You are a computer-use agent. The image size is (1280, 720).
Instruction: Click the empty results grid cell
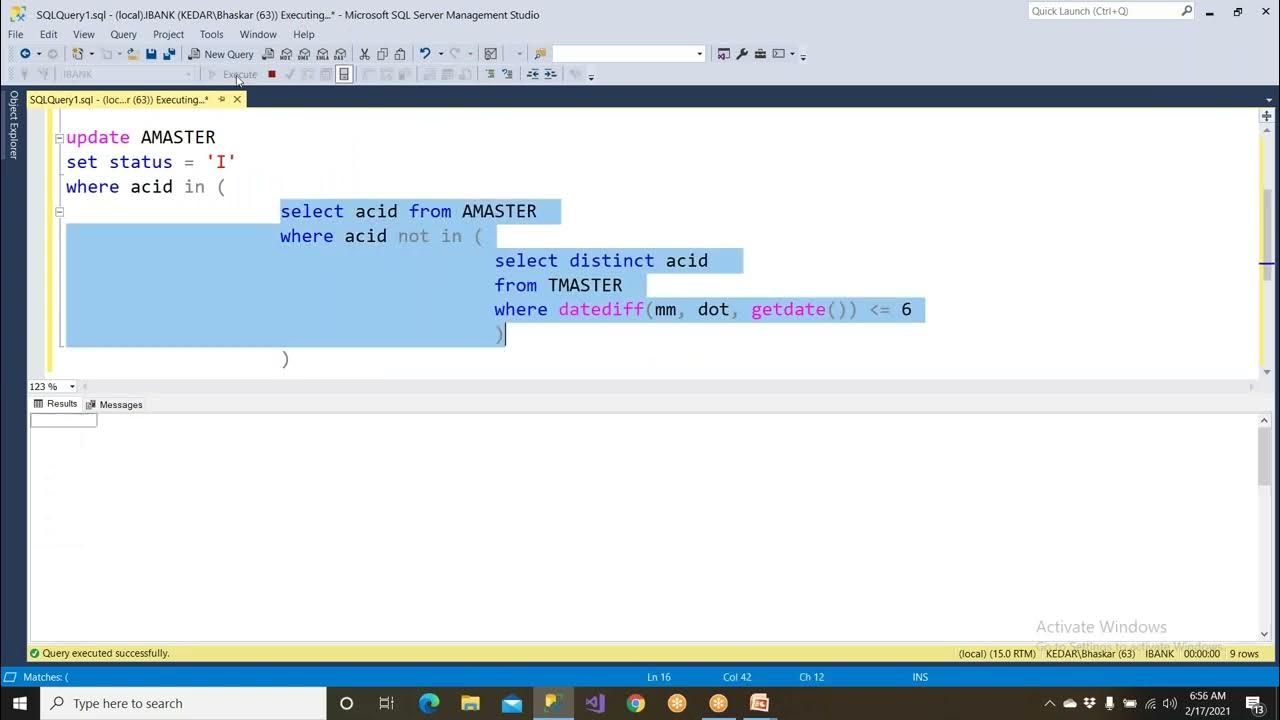[64, 420]
